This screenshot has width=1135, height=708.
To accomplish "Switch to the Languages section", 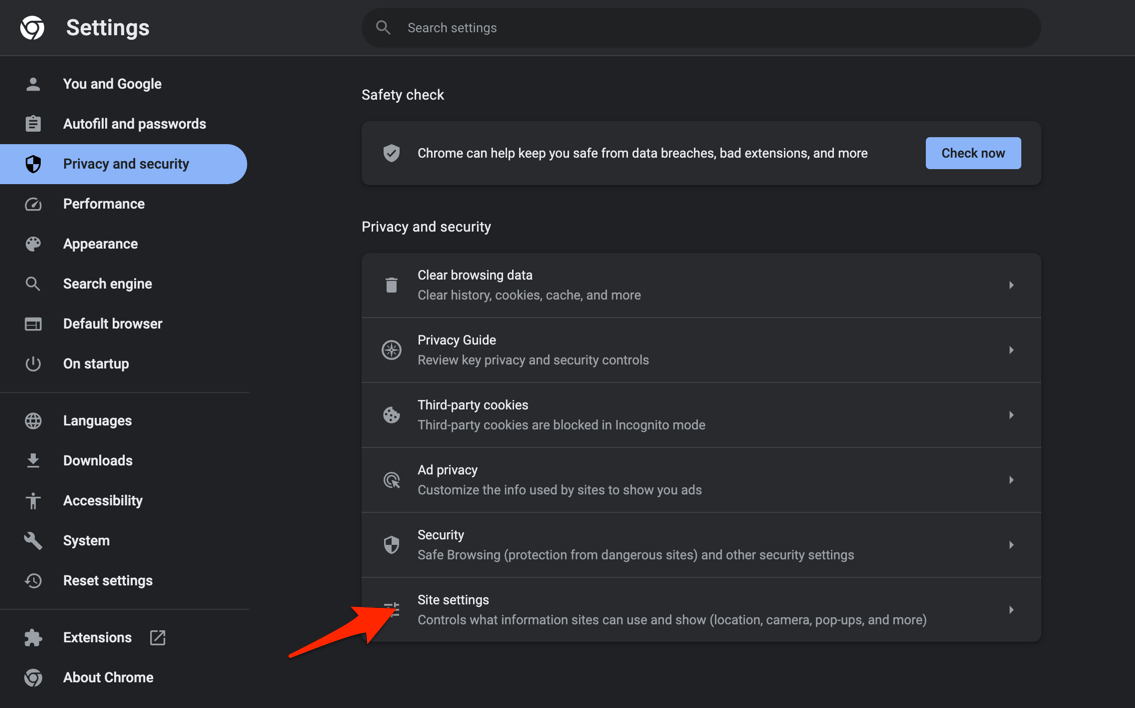I will coord(97,420).
